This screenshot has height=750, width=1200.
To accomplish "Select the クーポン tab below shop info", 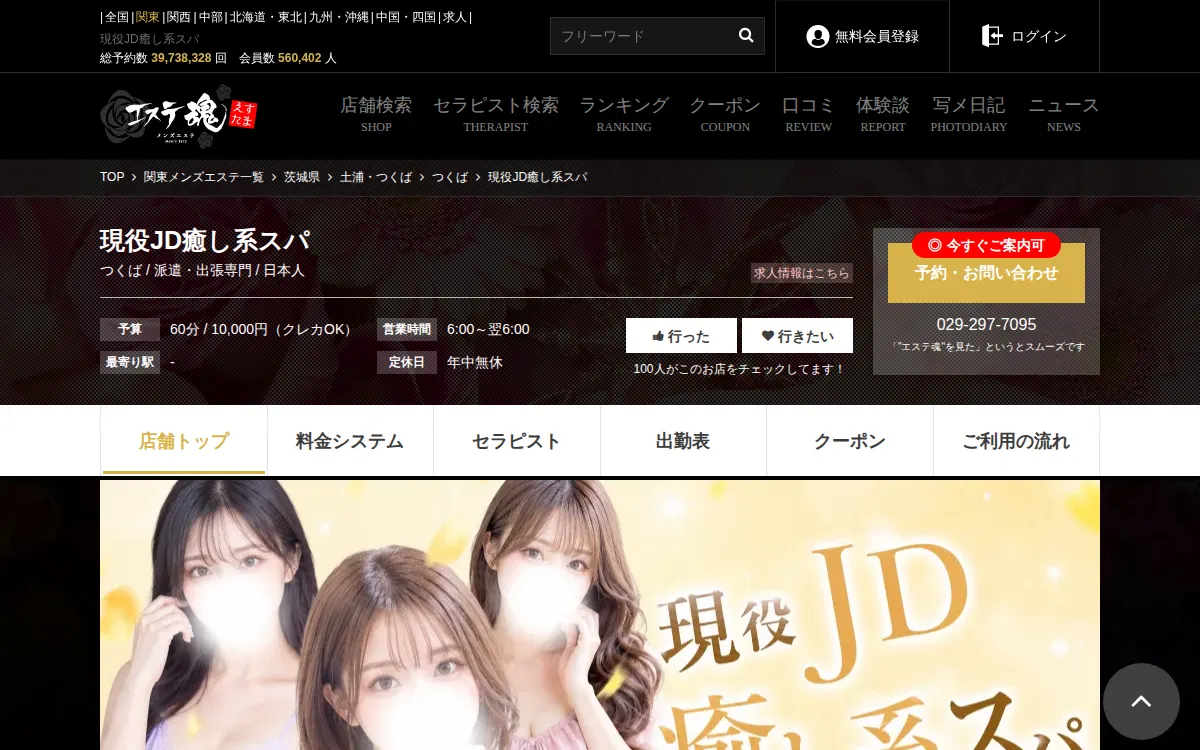I will (x=850, y=441).
